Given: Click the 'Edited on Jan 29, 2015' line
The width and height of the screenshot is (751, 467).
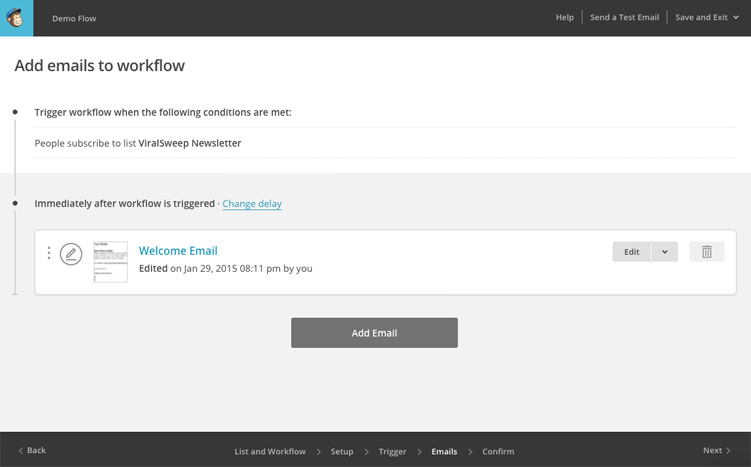Looking at the screenshot, I should point(226,268).
